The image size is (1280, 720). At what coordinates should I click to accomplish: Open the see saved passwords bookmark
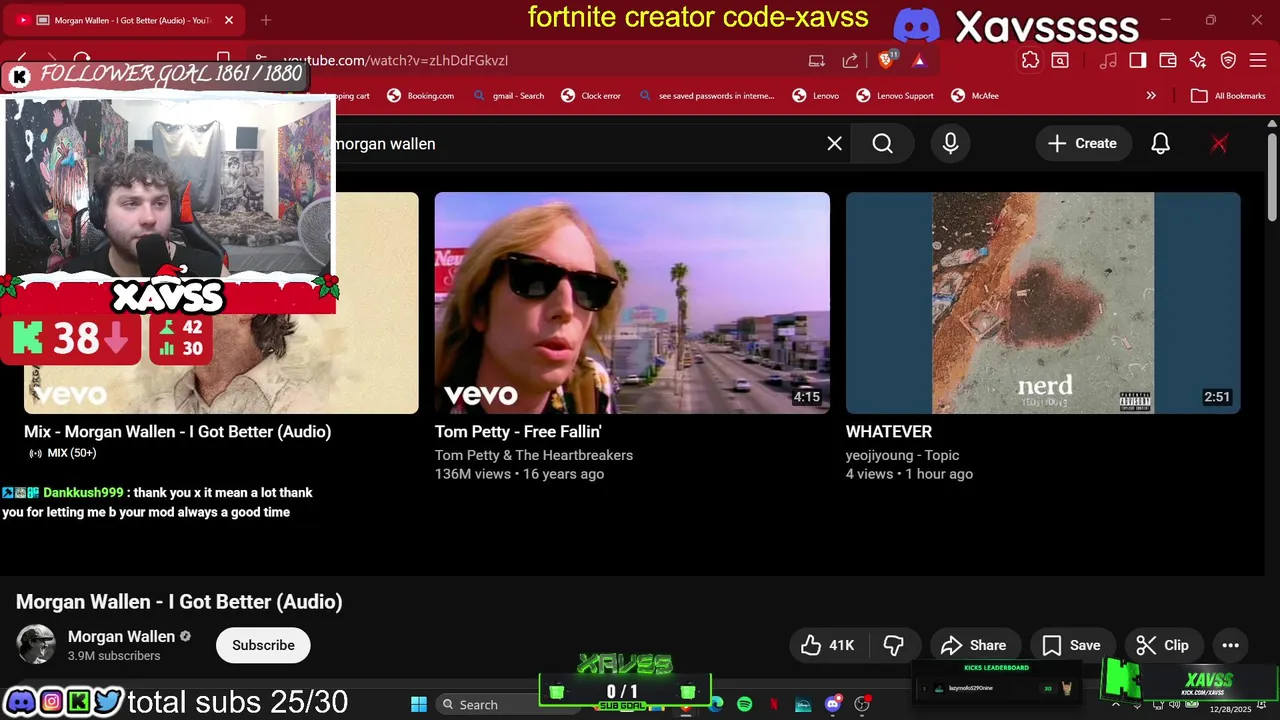click(706, 96)
